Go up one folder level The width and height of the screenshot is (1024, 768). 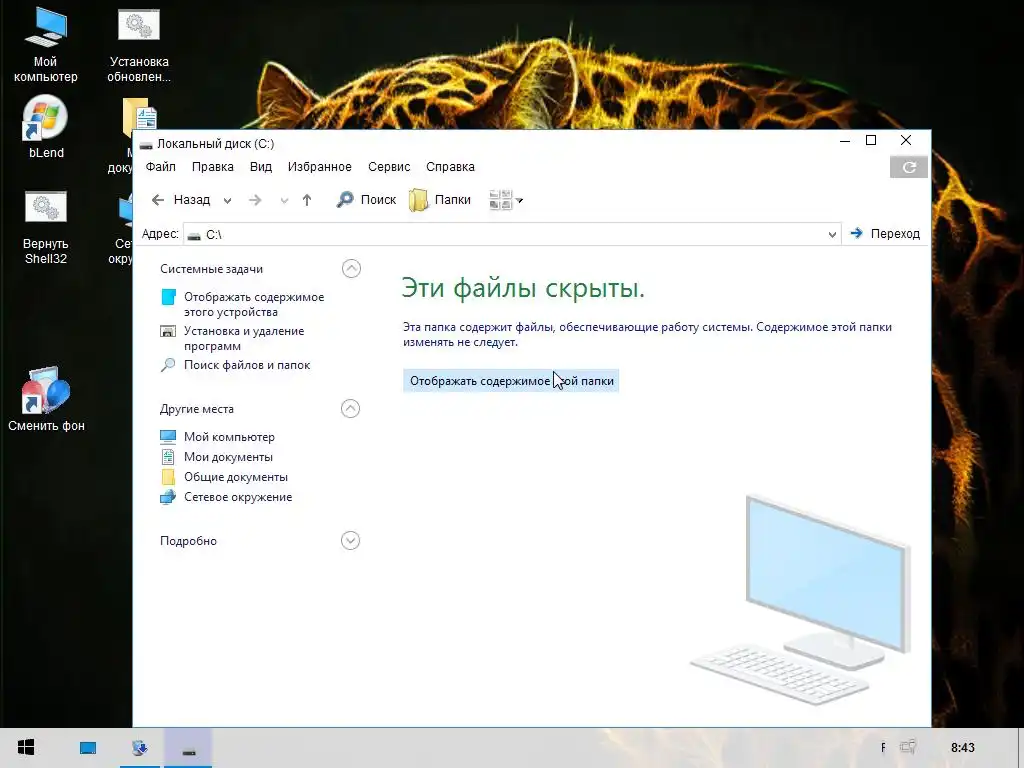(x=307, y=200)
